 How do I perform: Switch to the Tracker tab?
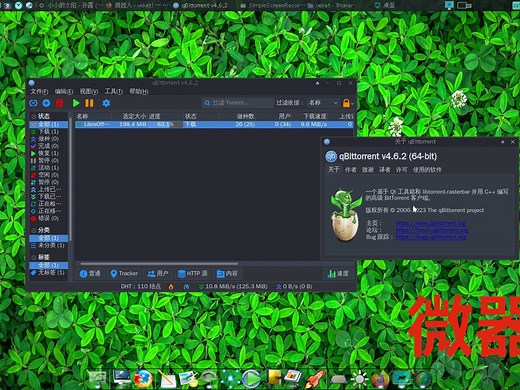click(124, 274)
